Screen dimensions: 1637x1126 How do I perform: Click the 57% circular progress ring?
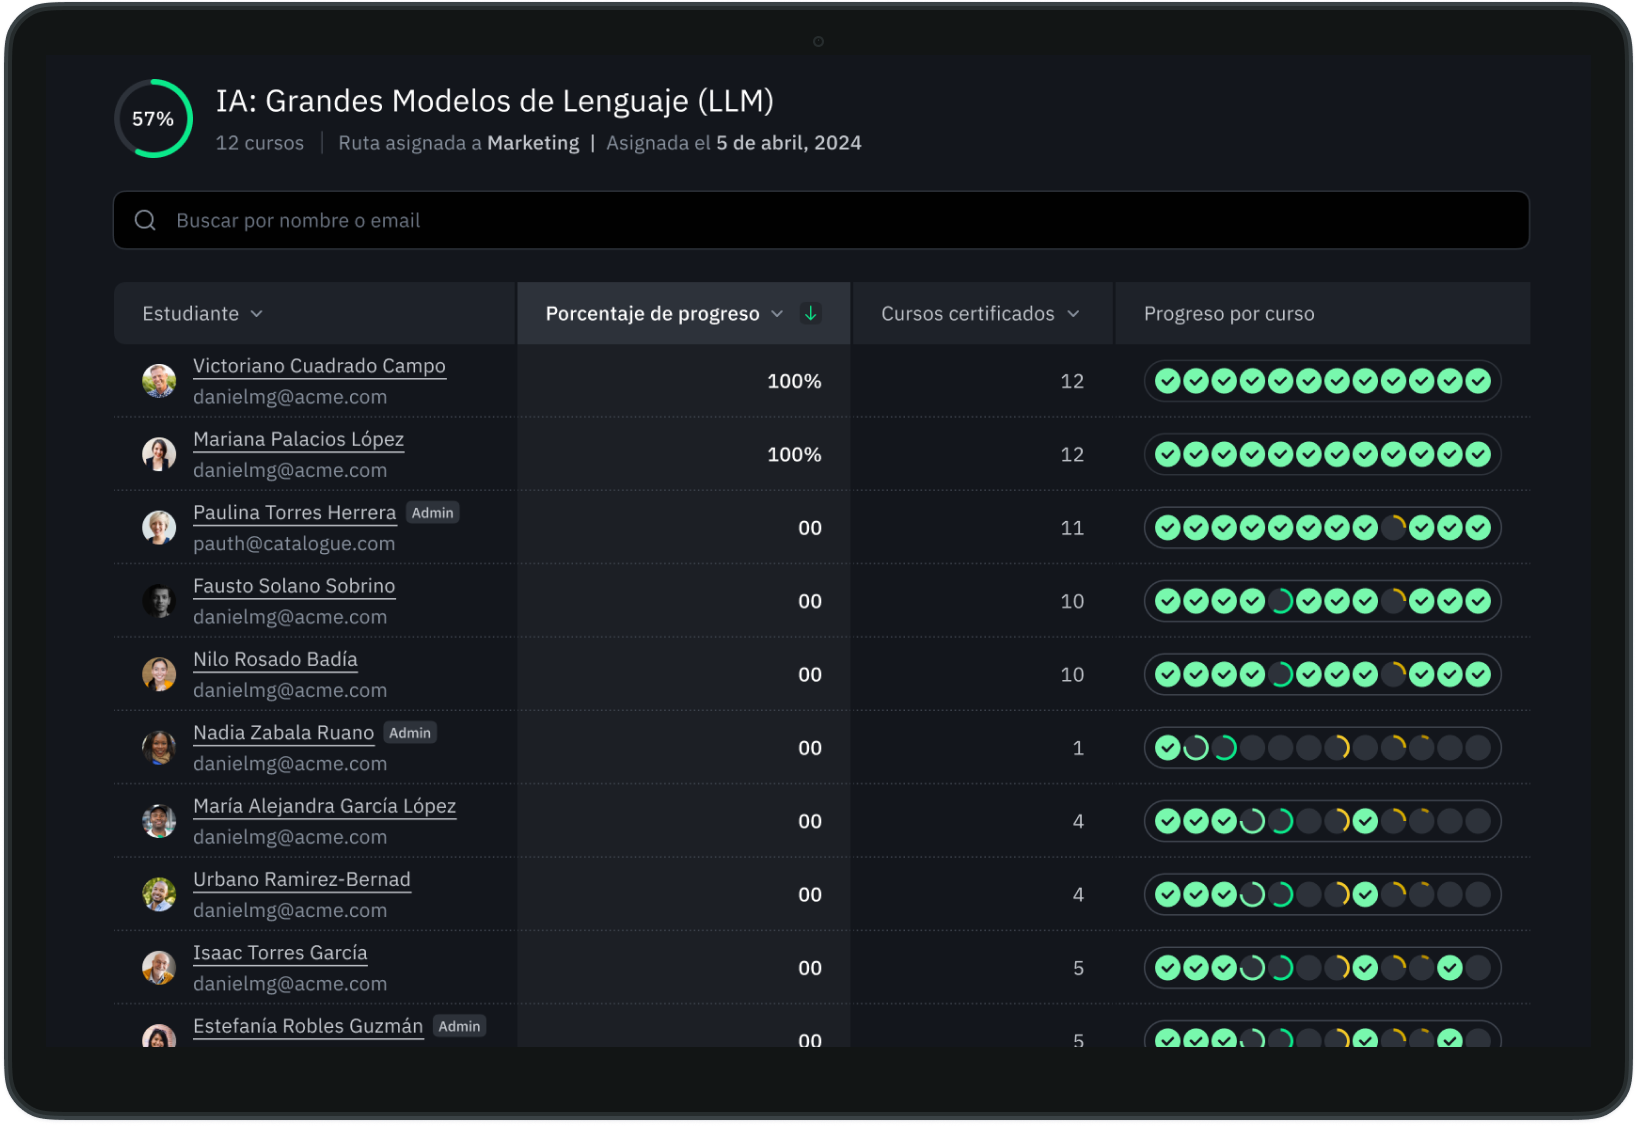point(153,119)
